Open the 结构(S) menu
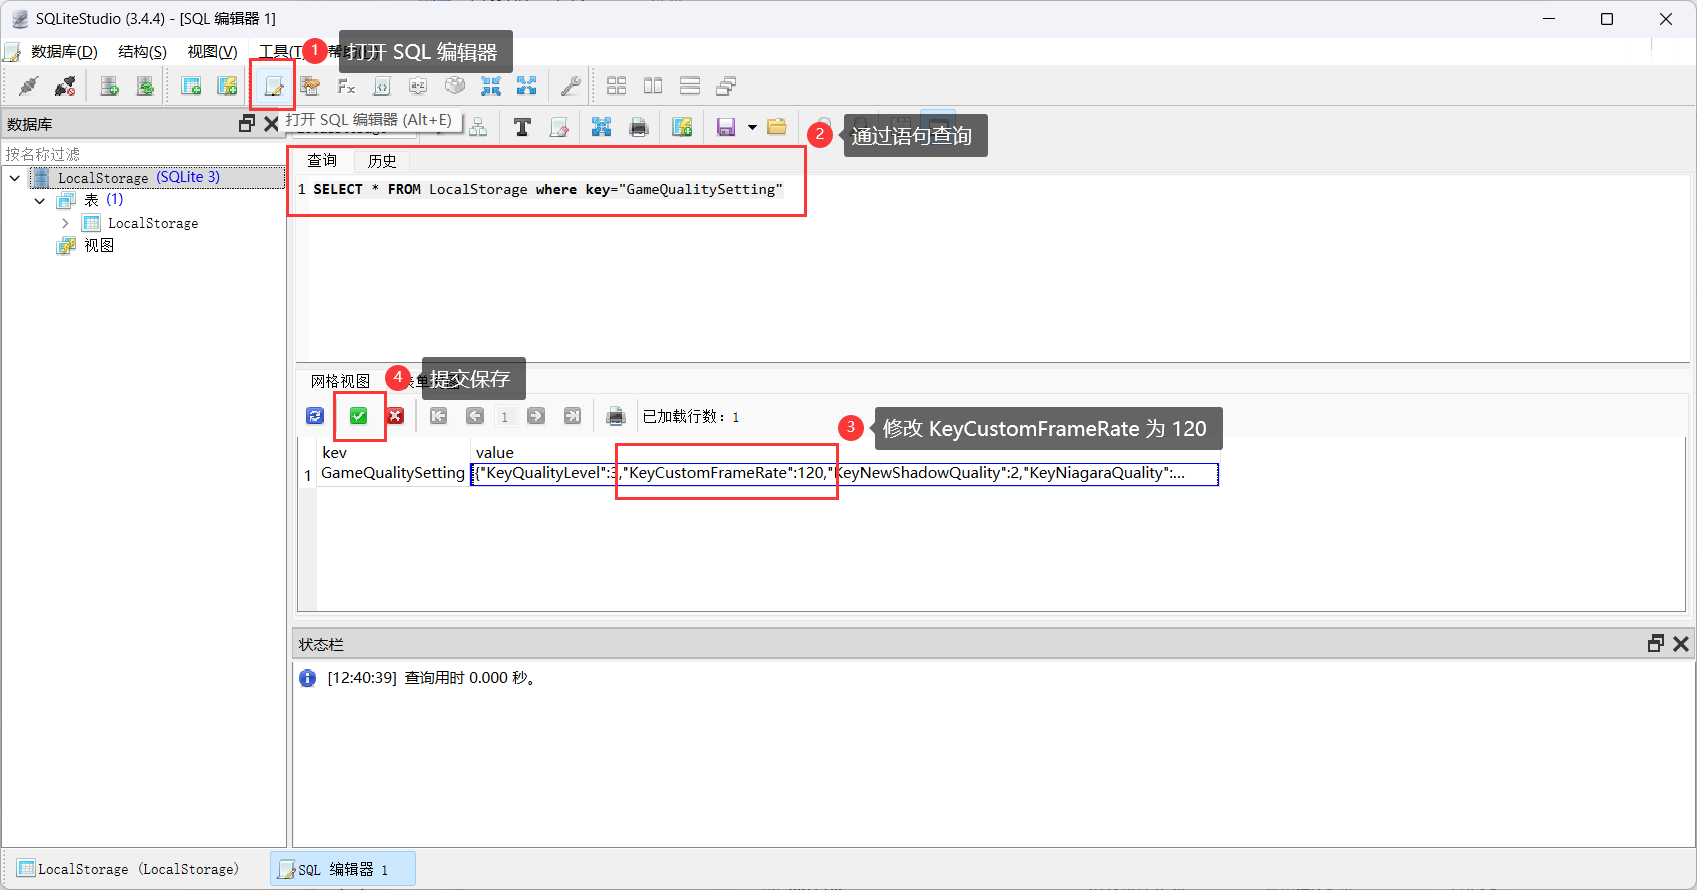 click(x=142, y=52)
